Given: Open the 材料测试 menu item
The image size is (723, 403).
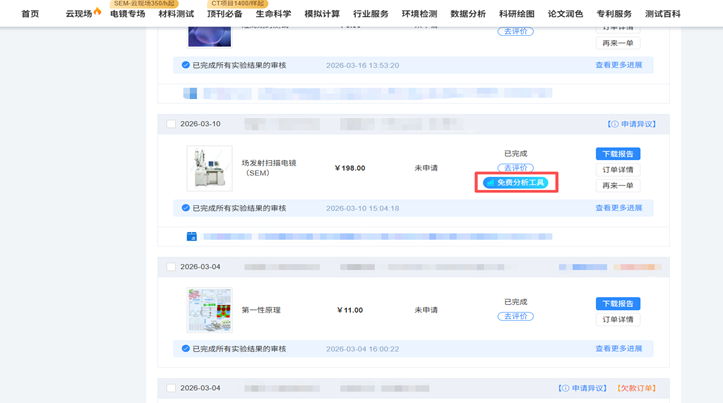Looking at the screenshot, I should tap(176, 14).
